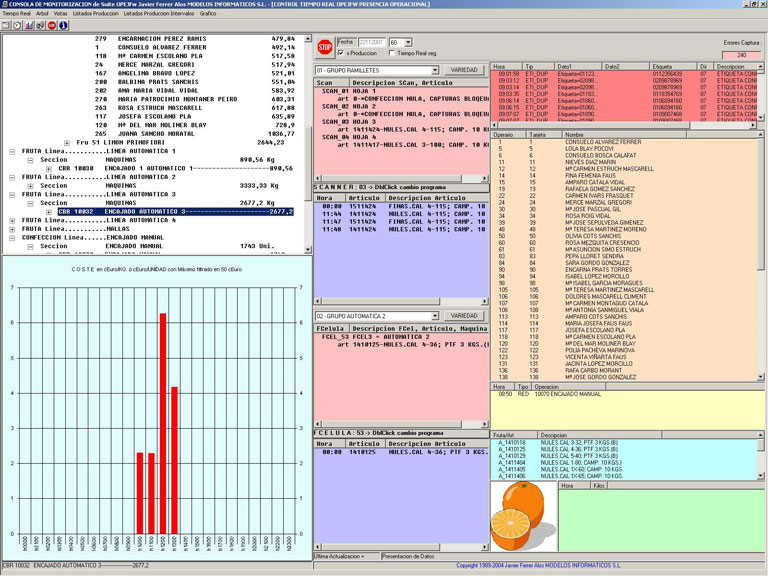This screenshot has height=576, width=768.
Task: Select the CBR 10032 ENCAJADO AUTOMATICO 3 row
Action: (x=175, y=212)
